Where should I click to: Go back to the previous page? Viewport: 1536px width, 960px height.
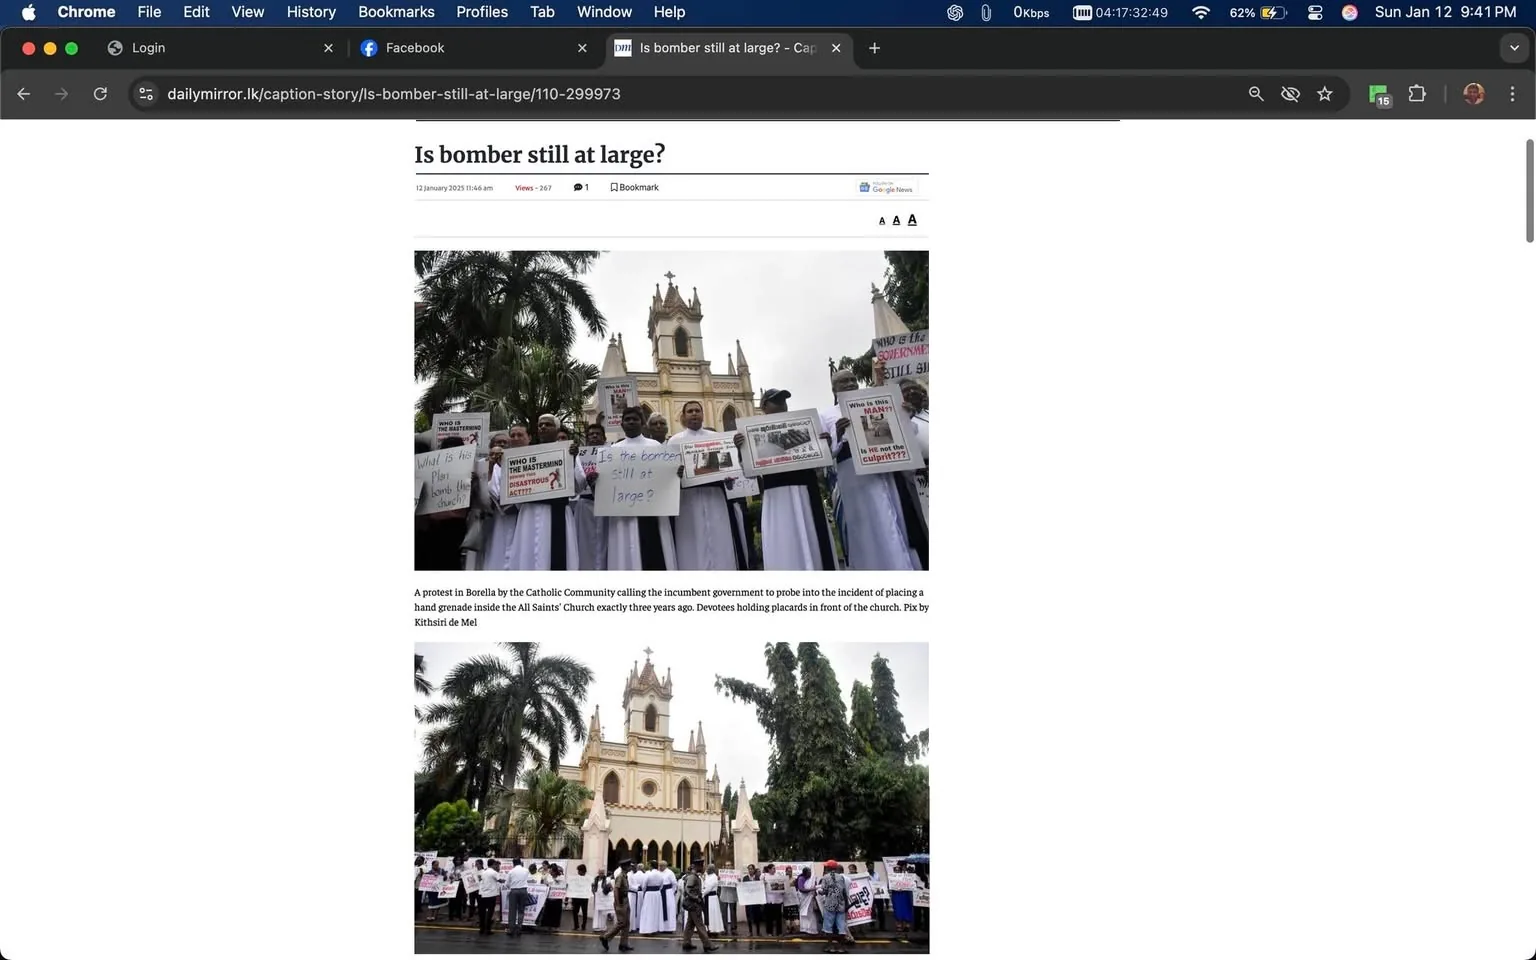pos(23,93)
